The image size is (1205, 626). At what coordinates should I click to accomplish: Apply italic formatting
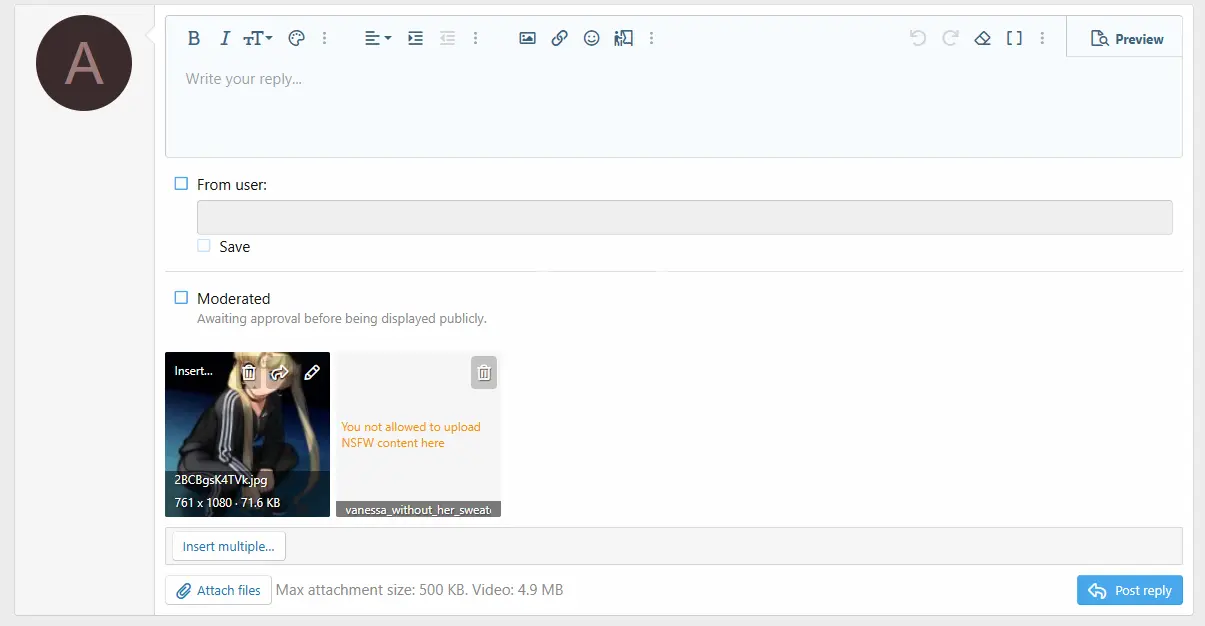coord(225,38)
